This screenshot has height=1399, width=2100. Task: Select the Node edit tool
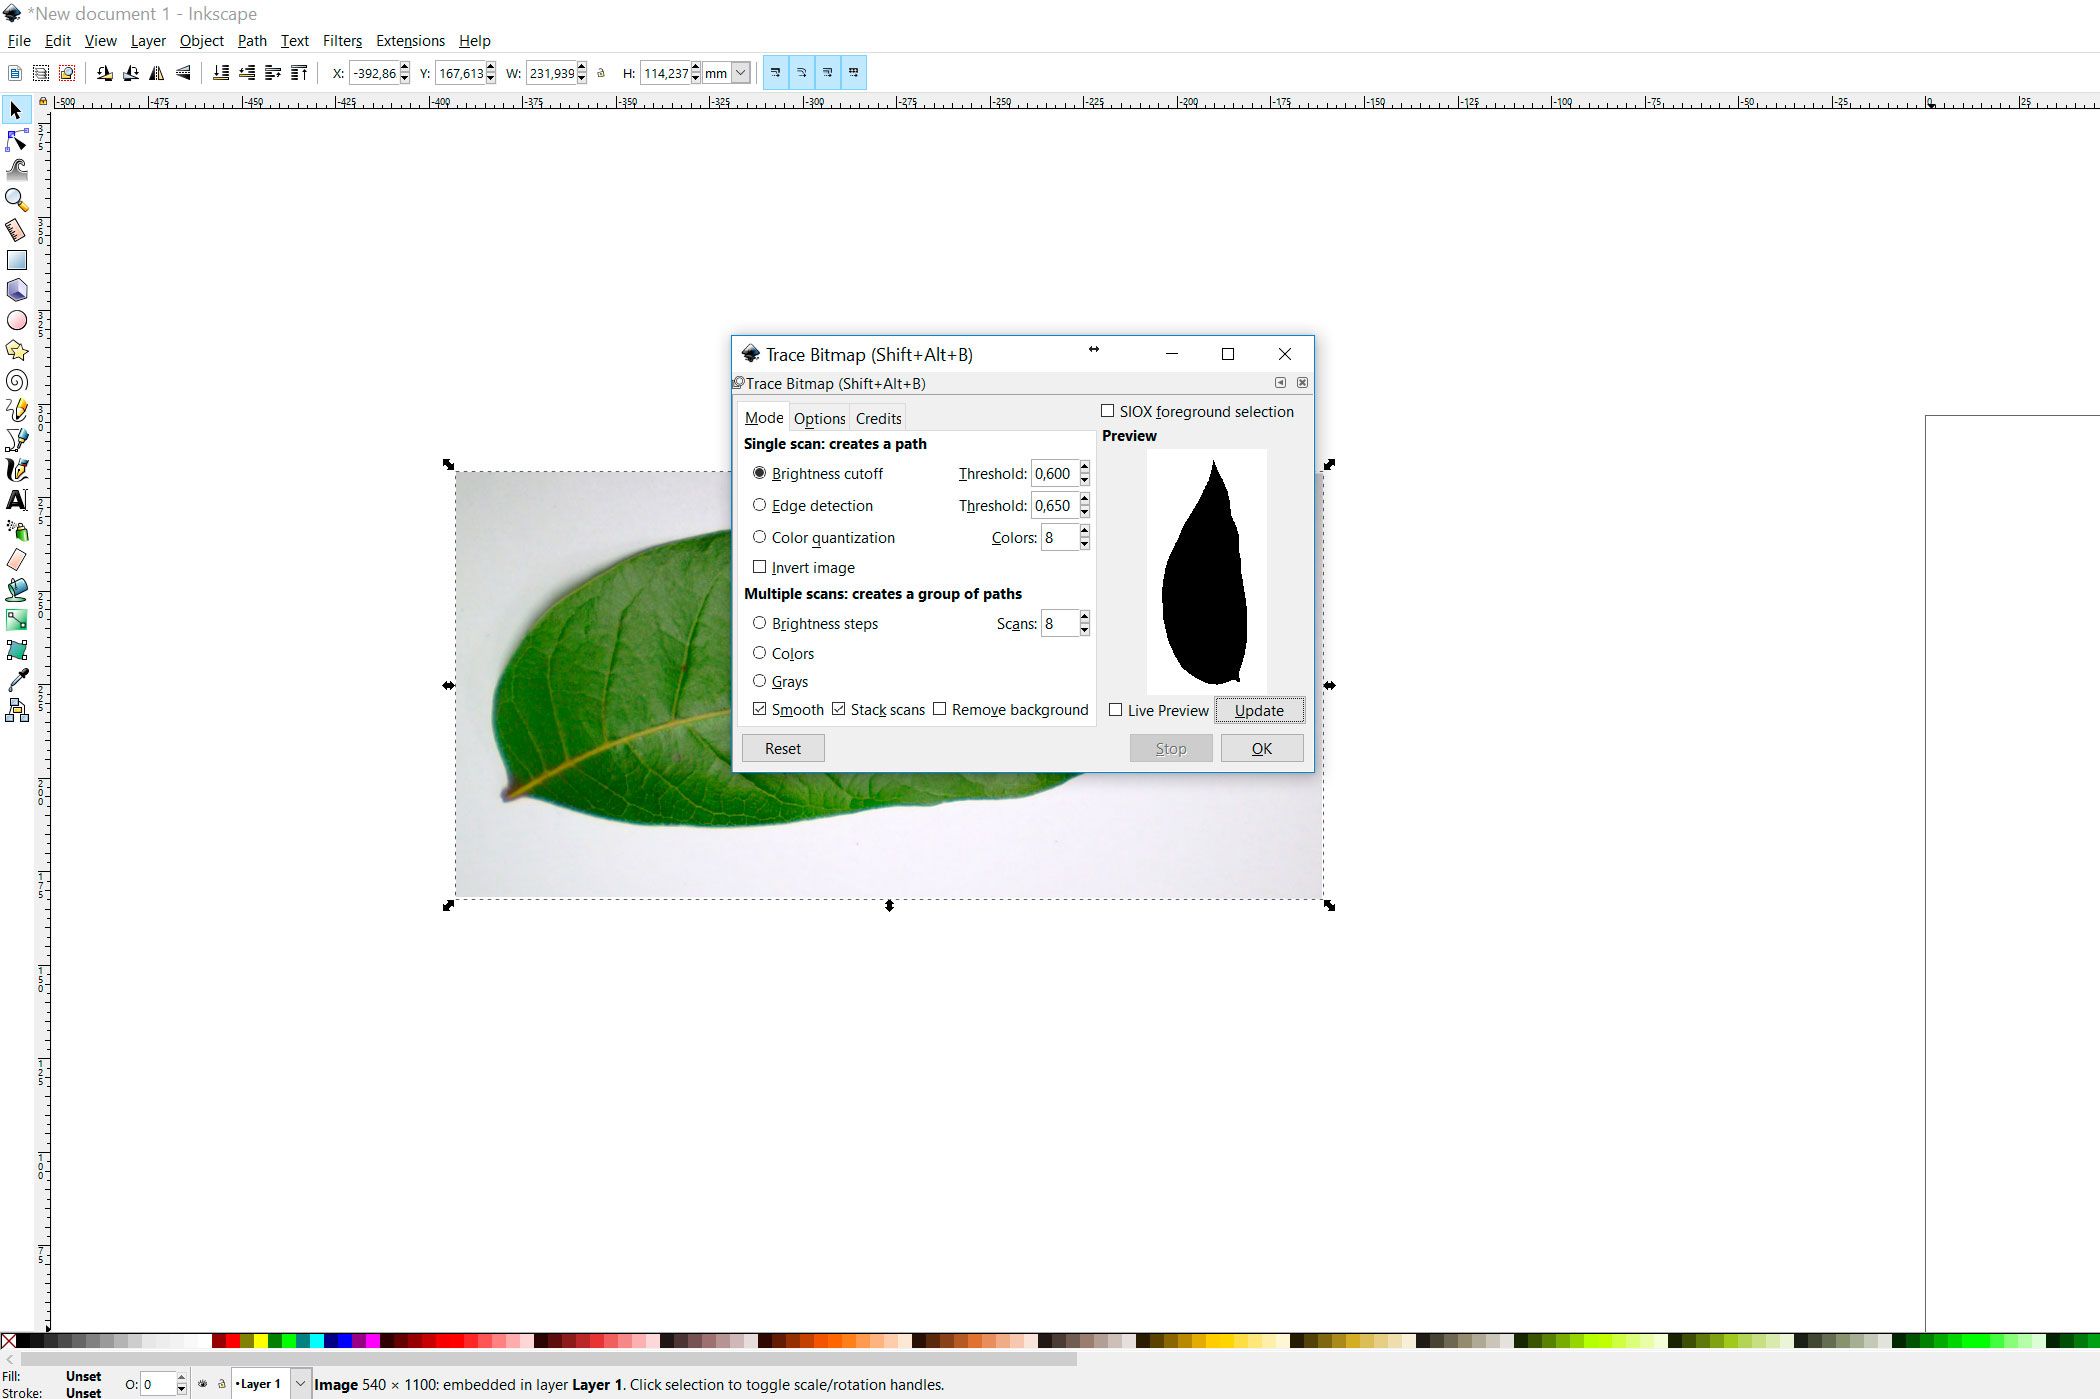[16, 140]
